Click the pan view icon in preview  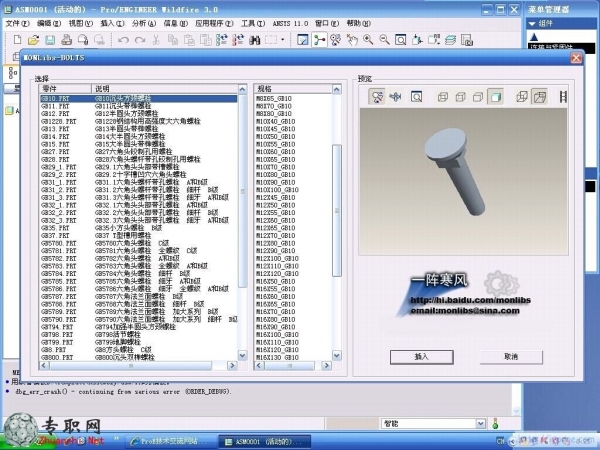(x=395, y=96)
